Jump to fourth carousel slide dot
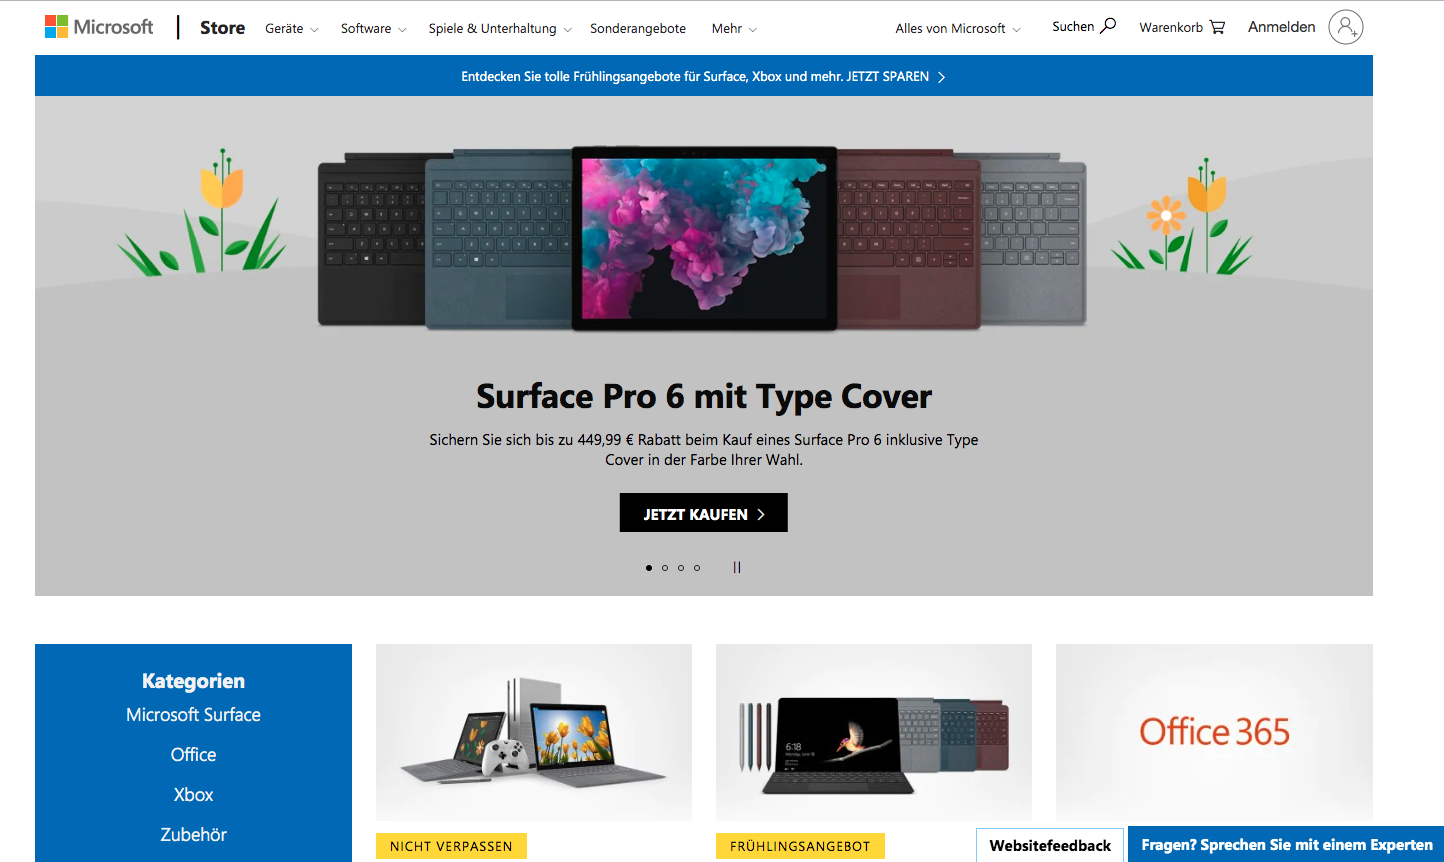 [x=697, y=568]
